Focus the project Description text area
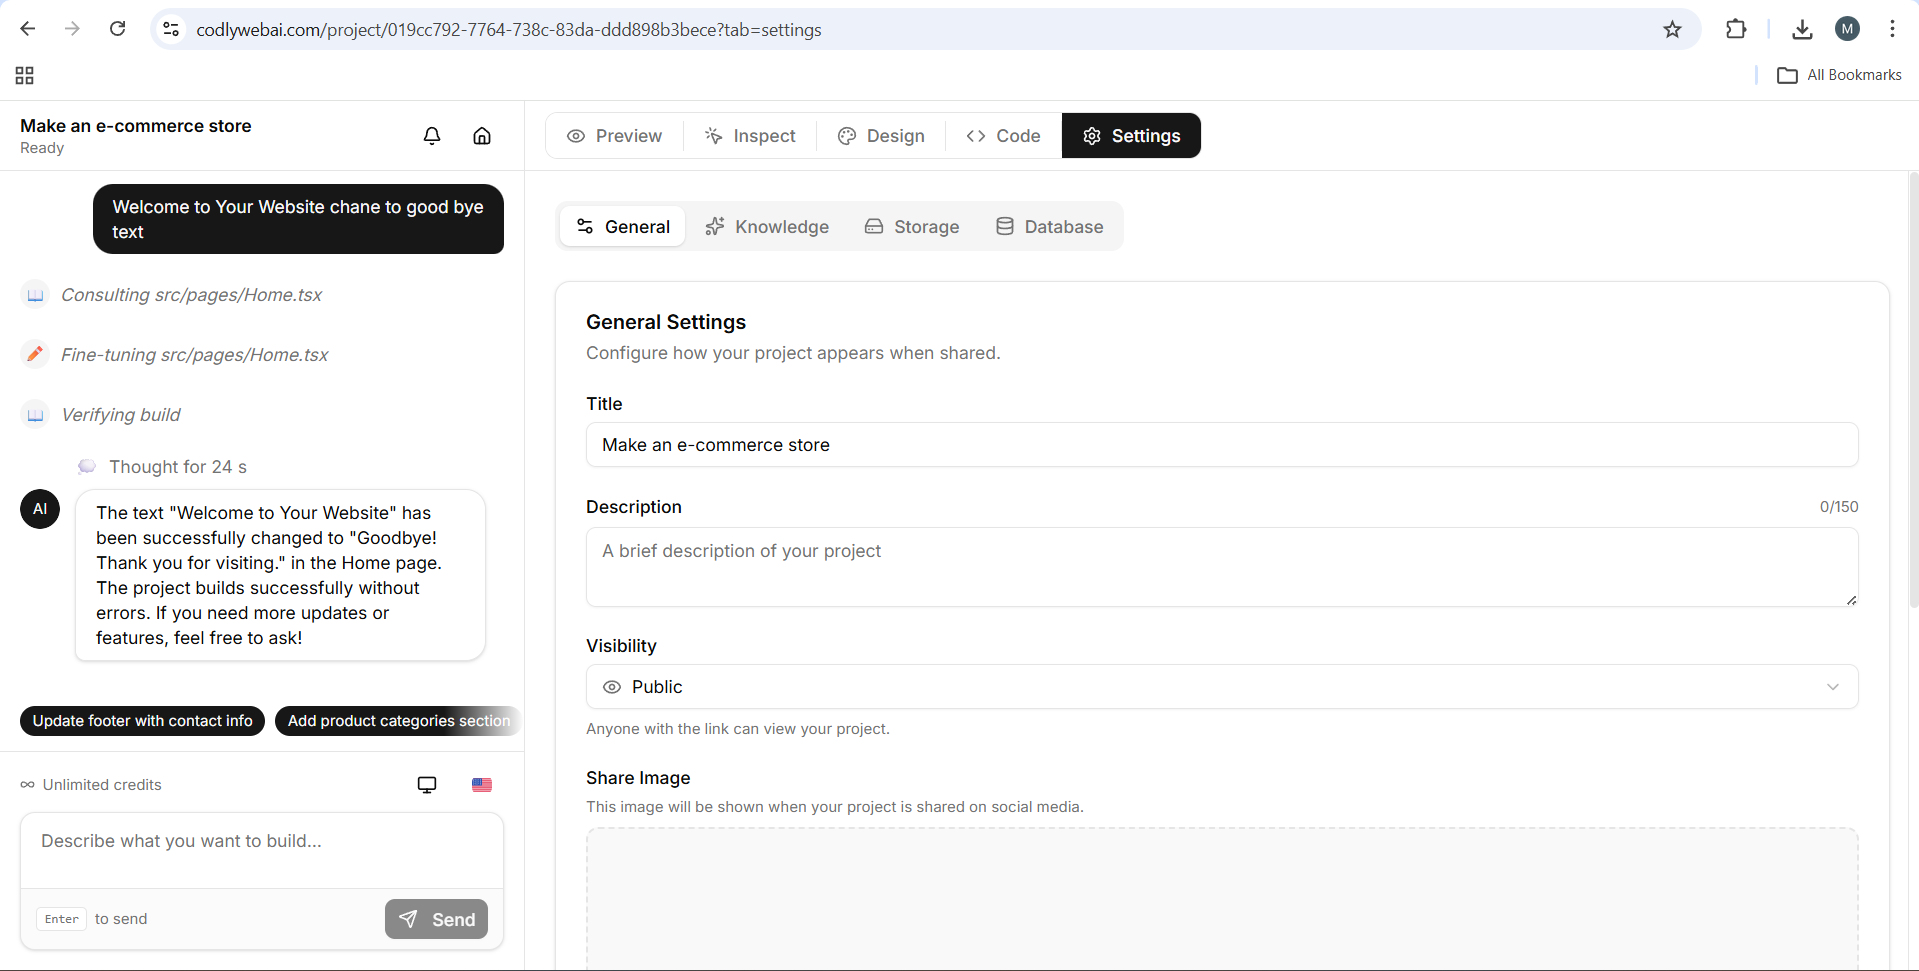The image size is (1919, 971). tap(1221, 566)
